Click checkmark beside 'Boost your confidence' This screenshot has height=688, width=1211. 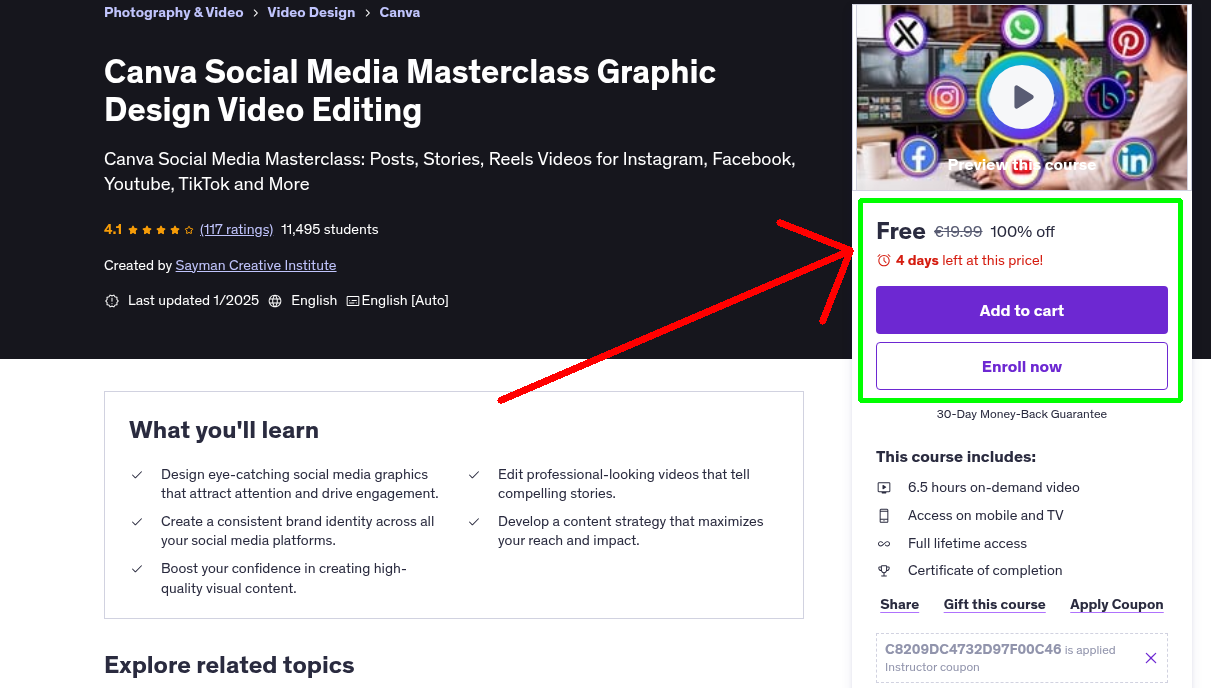tap(137, 569)
